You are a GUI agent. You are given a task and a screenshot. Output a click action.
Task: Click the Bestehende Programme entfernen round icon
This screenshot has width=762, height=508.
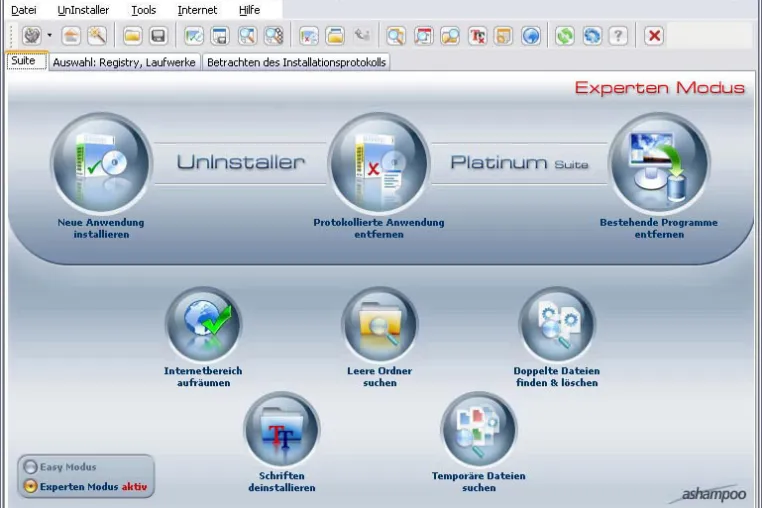(x=658, y=163)
